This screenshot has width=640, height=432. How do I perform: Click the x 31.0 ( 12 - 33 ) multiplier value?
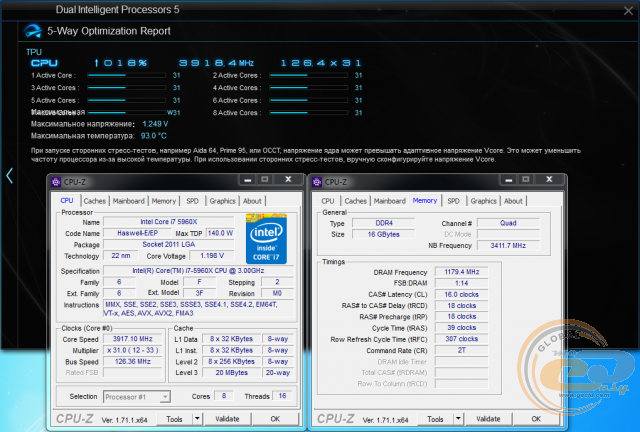point(133,350)
